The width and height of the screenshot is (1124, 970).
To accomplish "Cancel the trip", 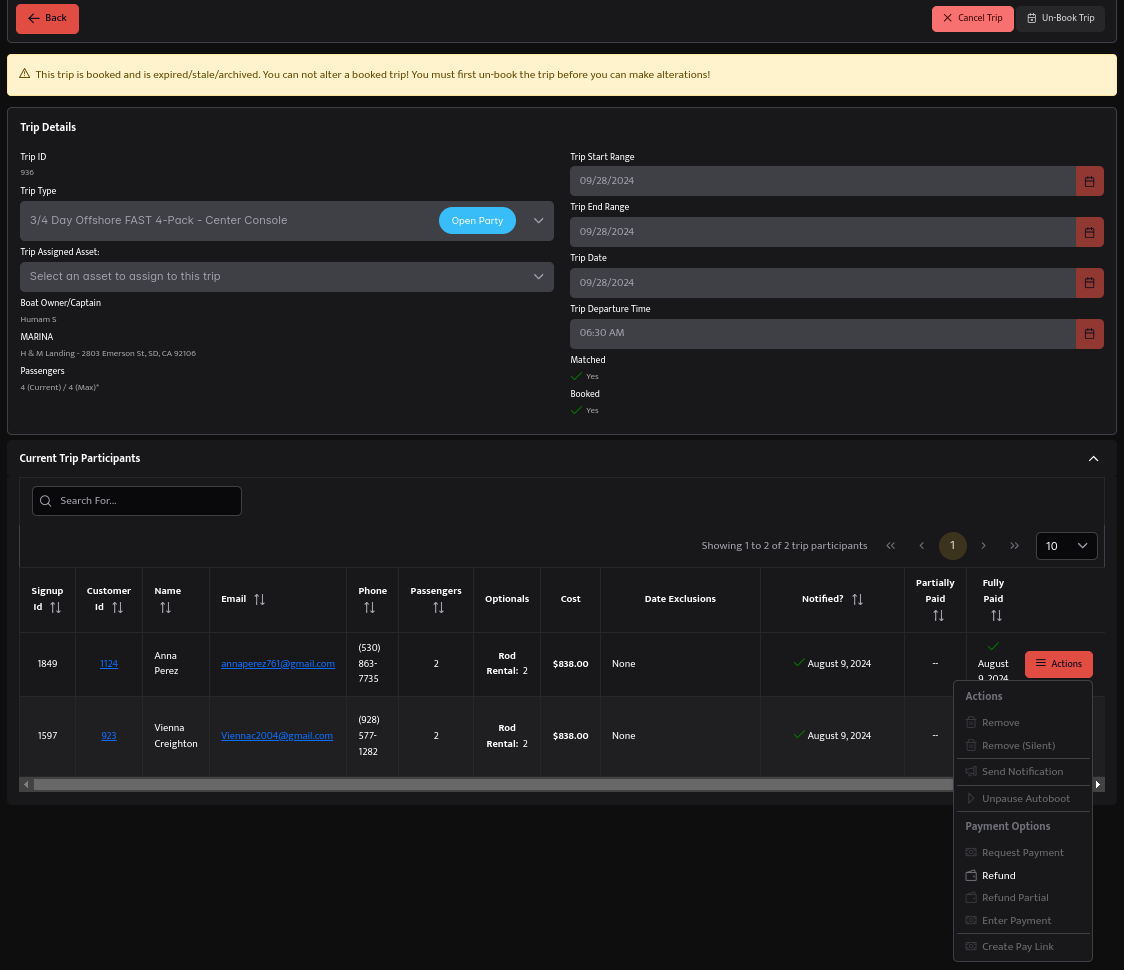I will [x=972, y=19].
